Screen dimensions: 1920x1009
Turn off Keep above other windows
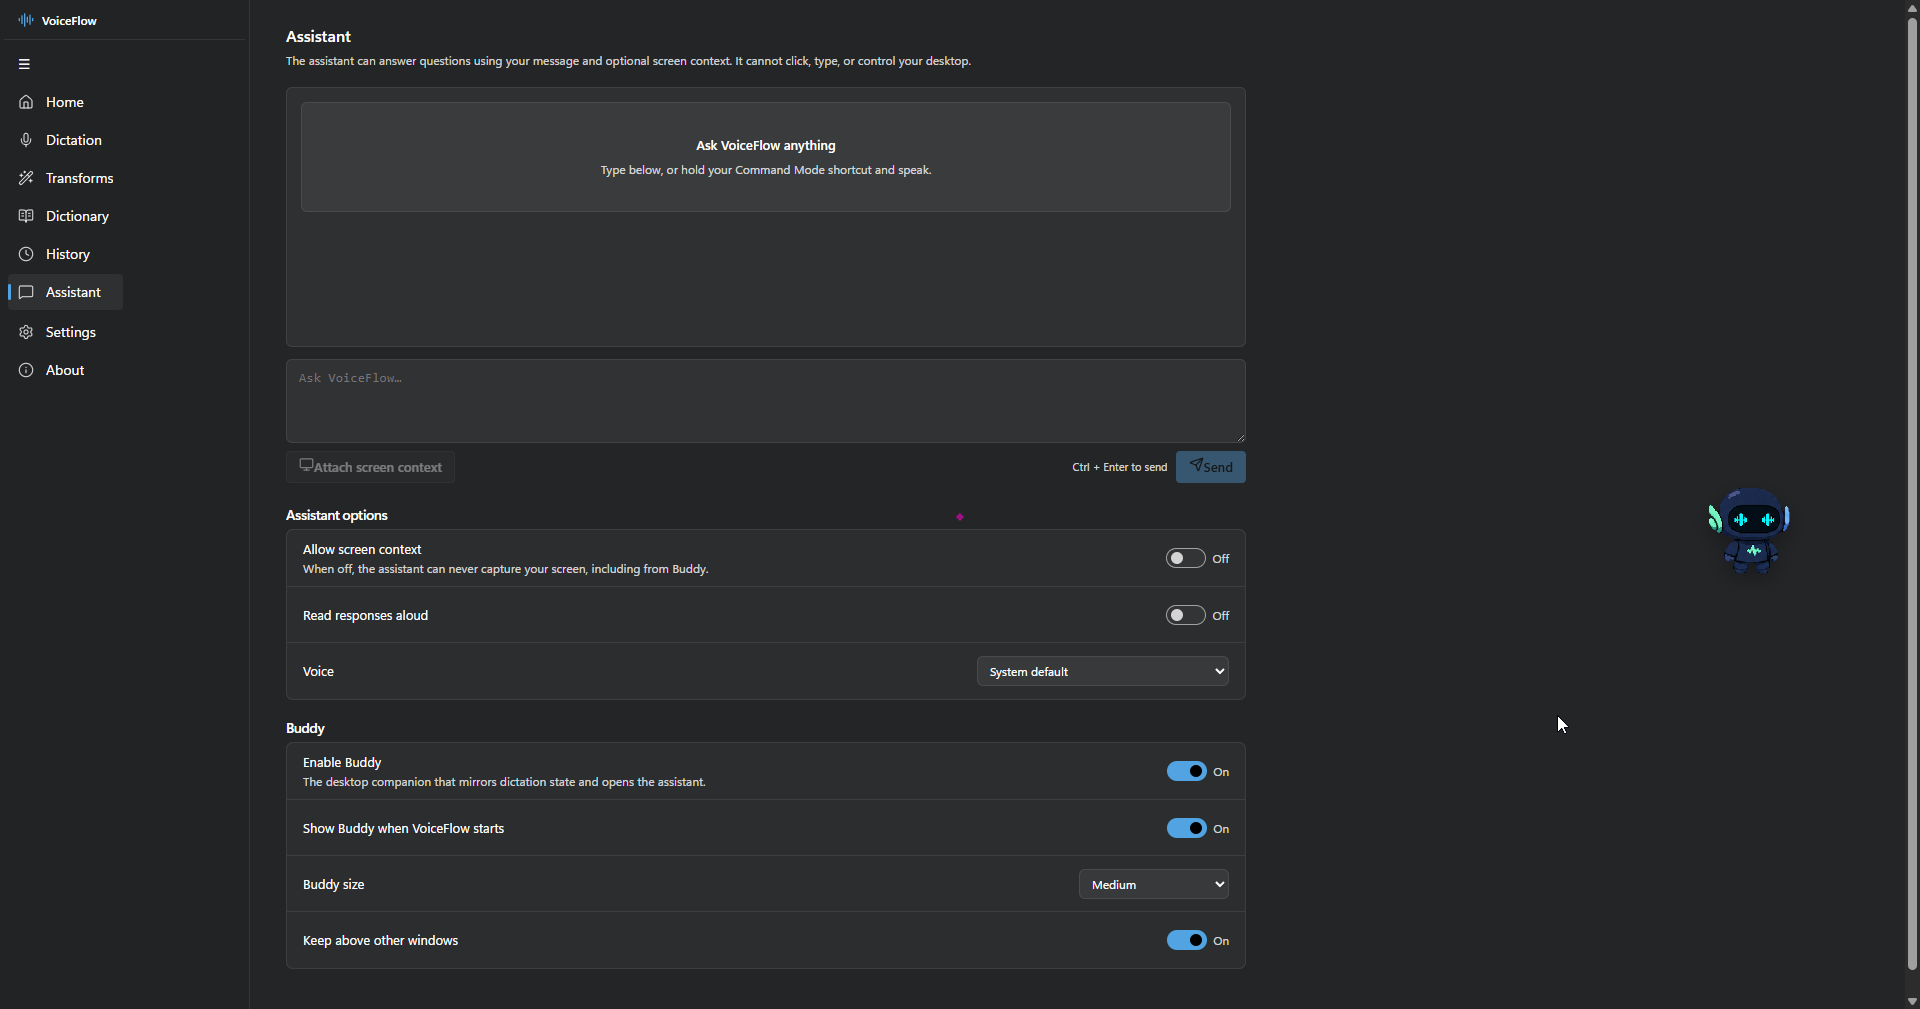tap(1187, 940)
